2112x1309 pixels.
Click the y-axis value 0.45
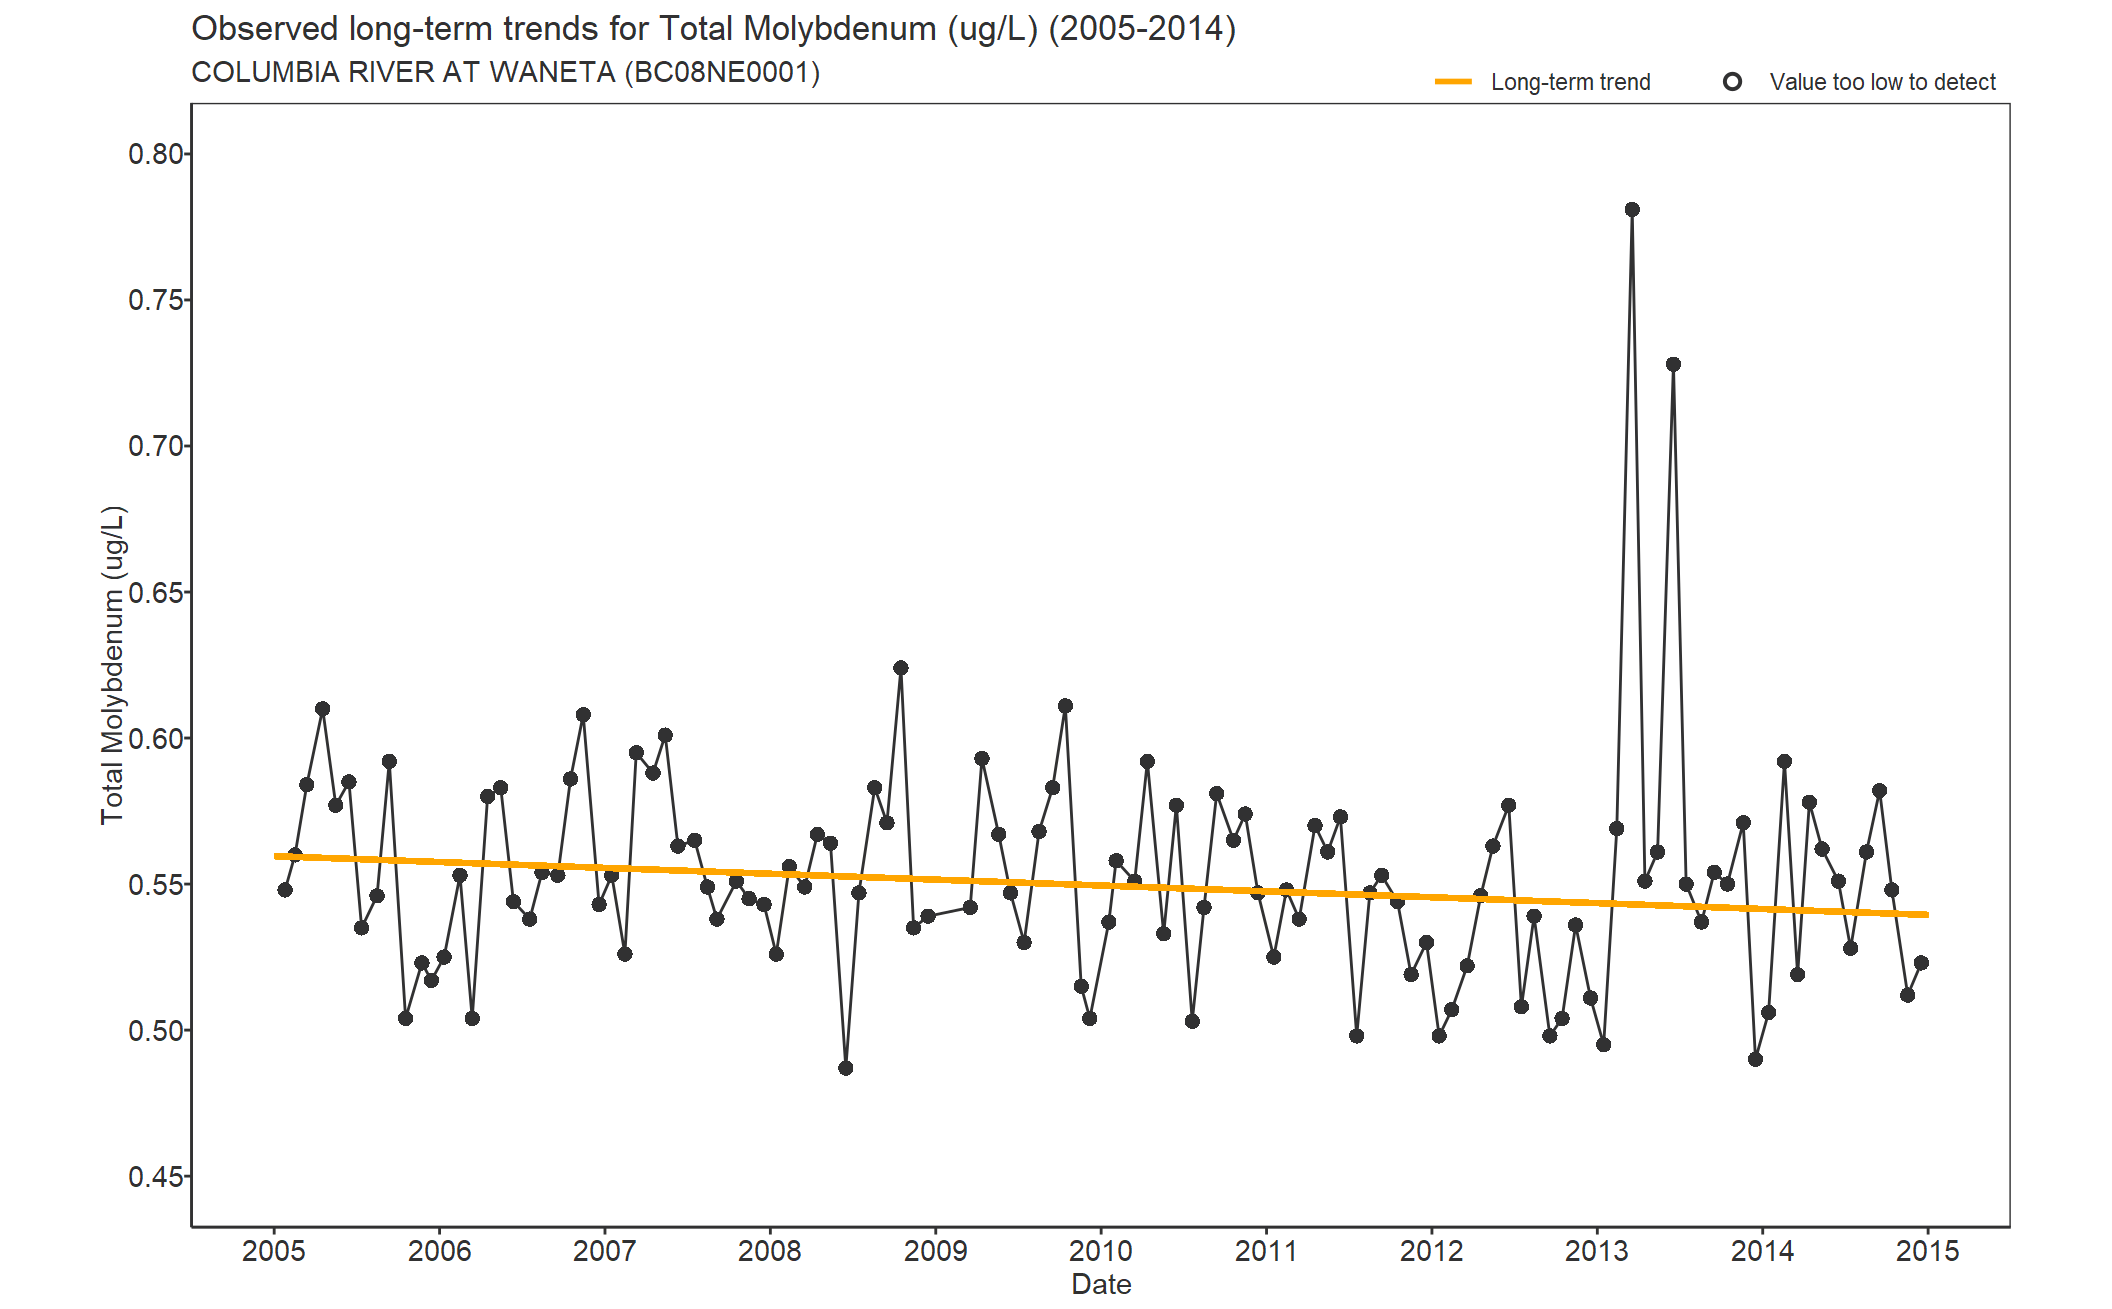point(156,1177)
